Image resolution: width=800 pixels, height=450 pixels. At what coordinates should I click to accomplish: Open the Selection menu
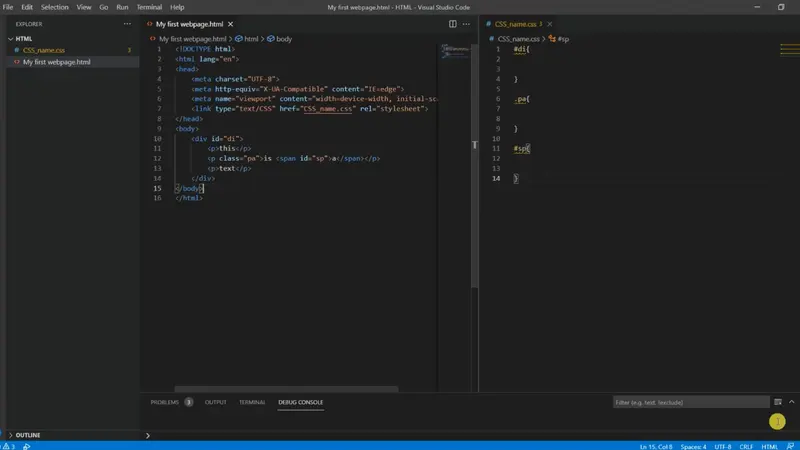(x=55, y=7)
